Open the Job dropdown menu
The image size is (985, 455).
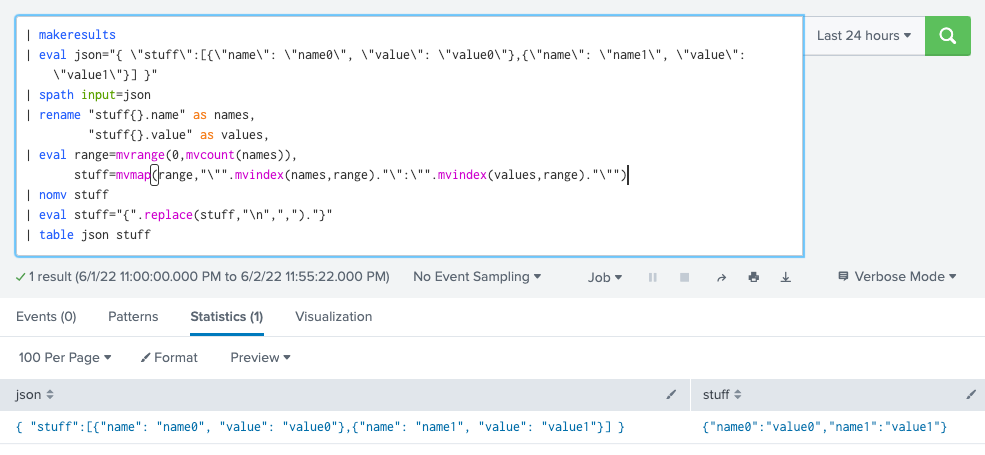pyautogui.click(x=605, y=277)
